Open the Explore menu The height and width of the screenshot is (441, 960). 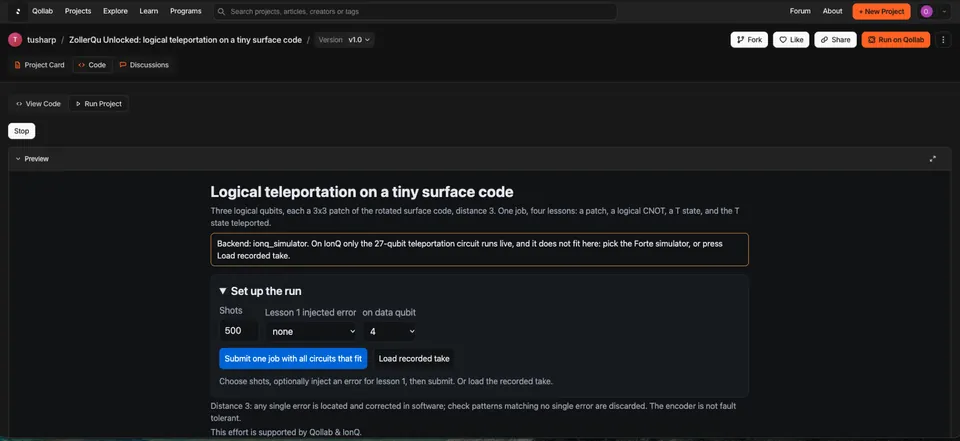click(x=115, y=11)
